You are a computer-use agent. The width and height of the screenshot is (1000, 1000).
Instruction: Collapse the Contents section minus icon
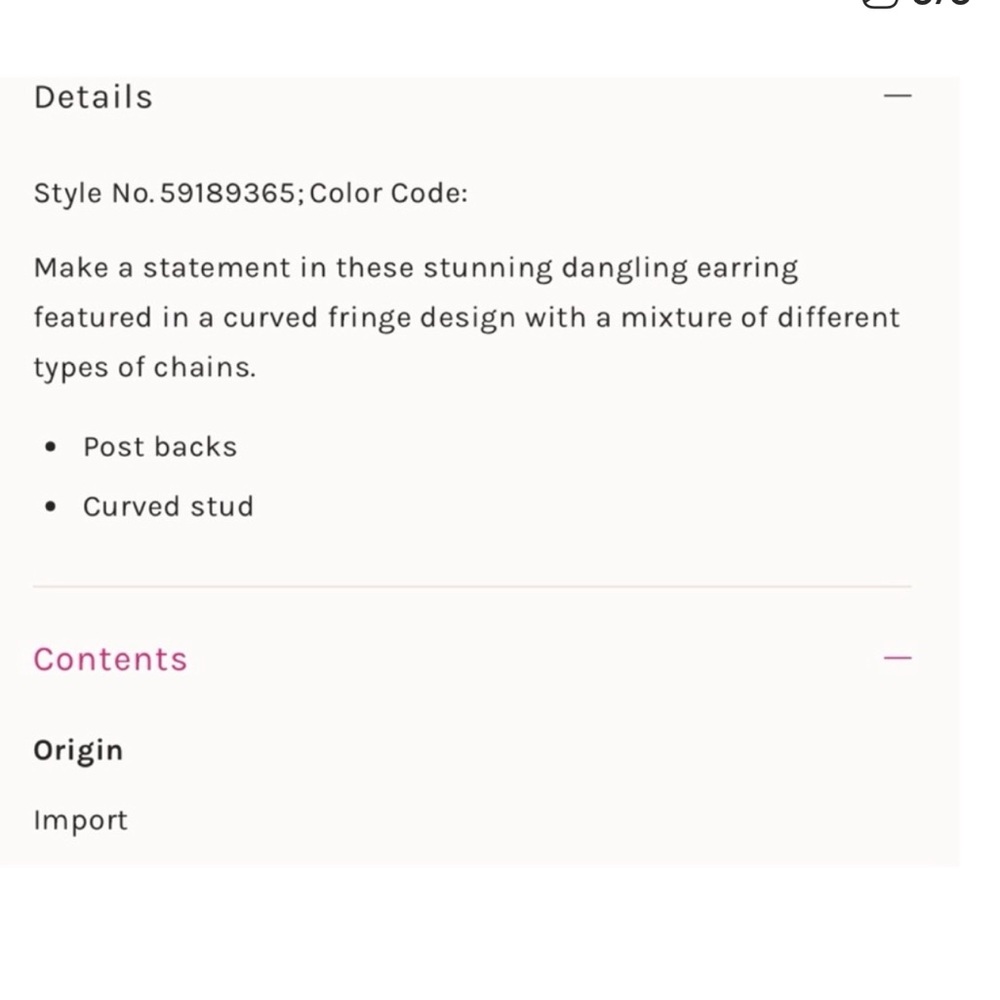(898, 658)
